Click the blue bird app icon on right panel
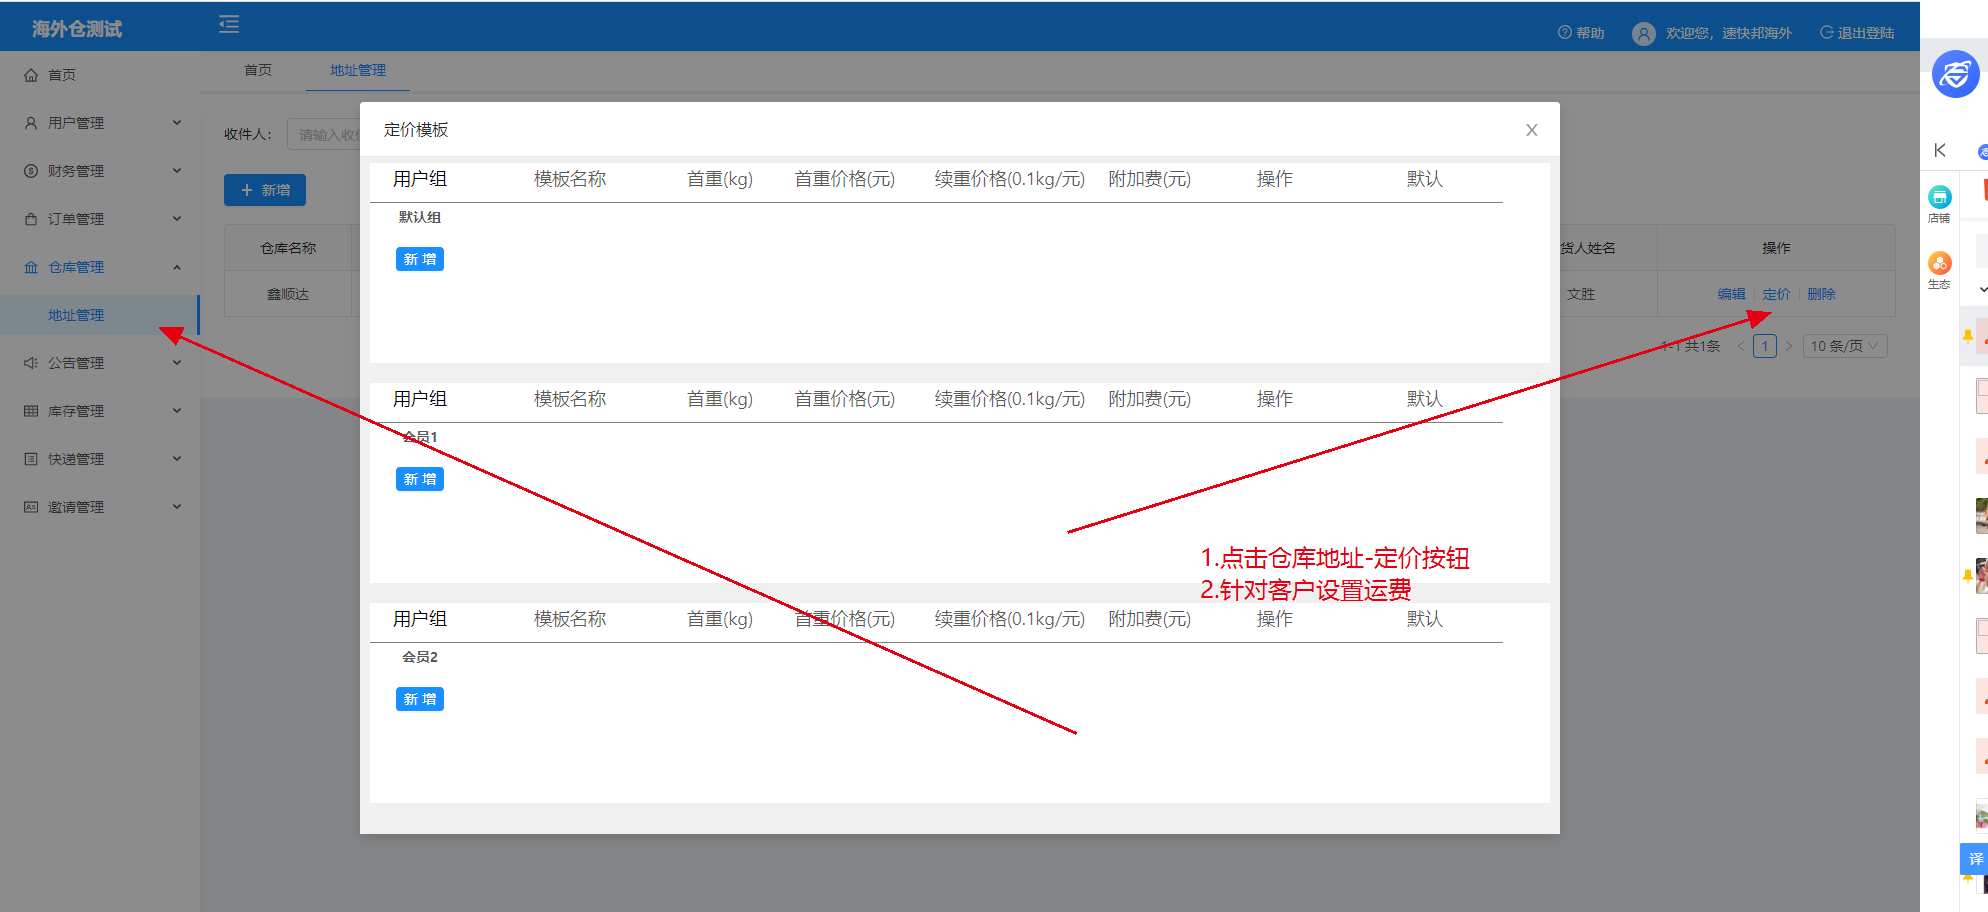1988x912 pixels. [1955, 75]
